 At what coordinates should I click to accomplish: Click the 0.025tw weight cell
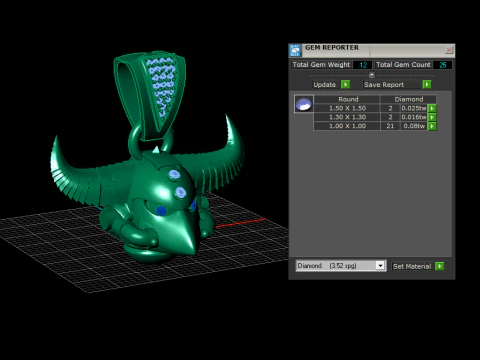coord(414,108)
